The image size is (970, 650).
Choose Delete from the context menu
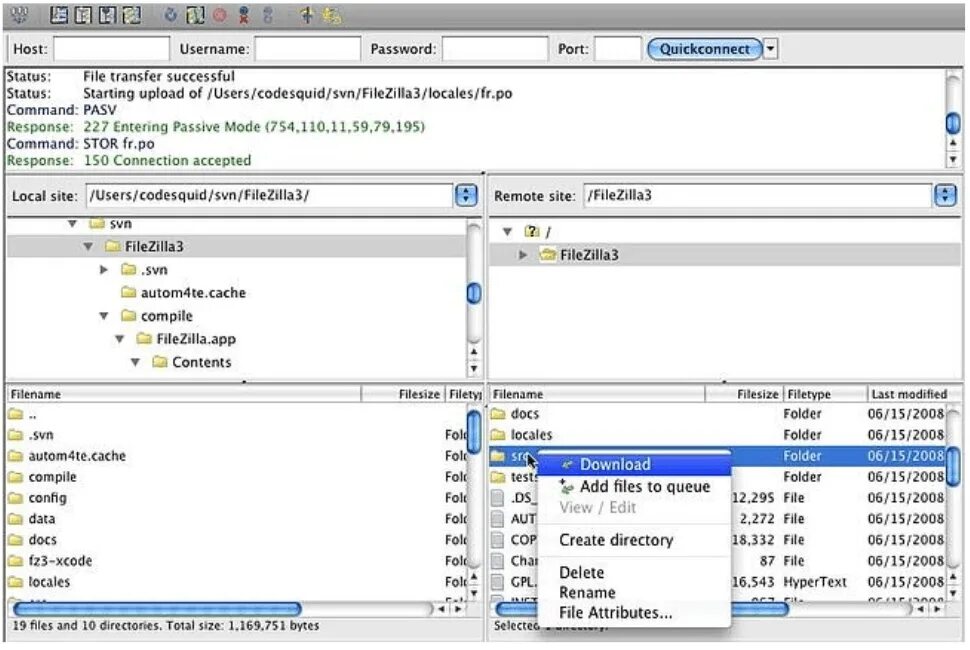[x=634, y=573]
